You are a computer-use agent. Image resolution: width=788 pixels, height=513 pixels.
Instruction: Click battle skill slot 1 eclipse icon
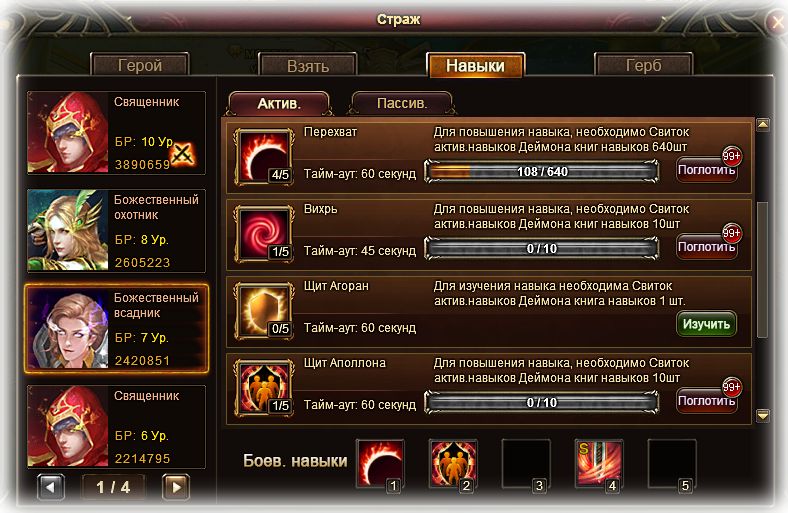380,464
